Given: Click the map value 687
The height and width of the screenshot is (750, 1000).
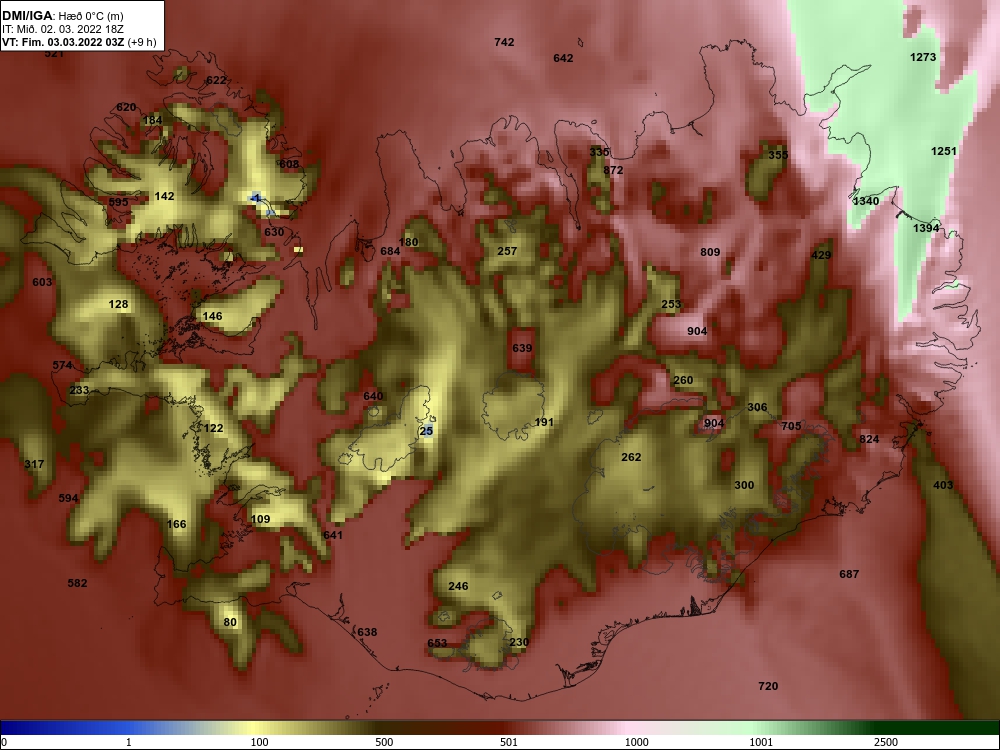Looking at the screenshot, I should pyautogui.click(x=849, y=574).
